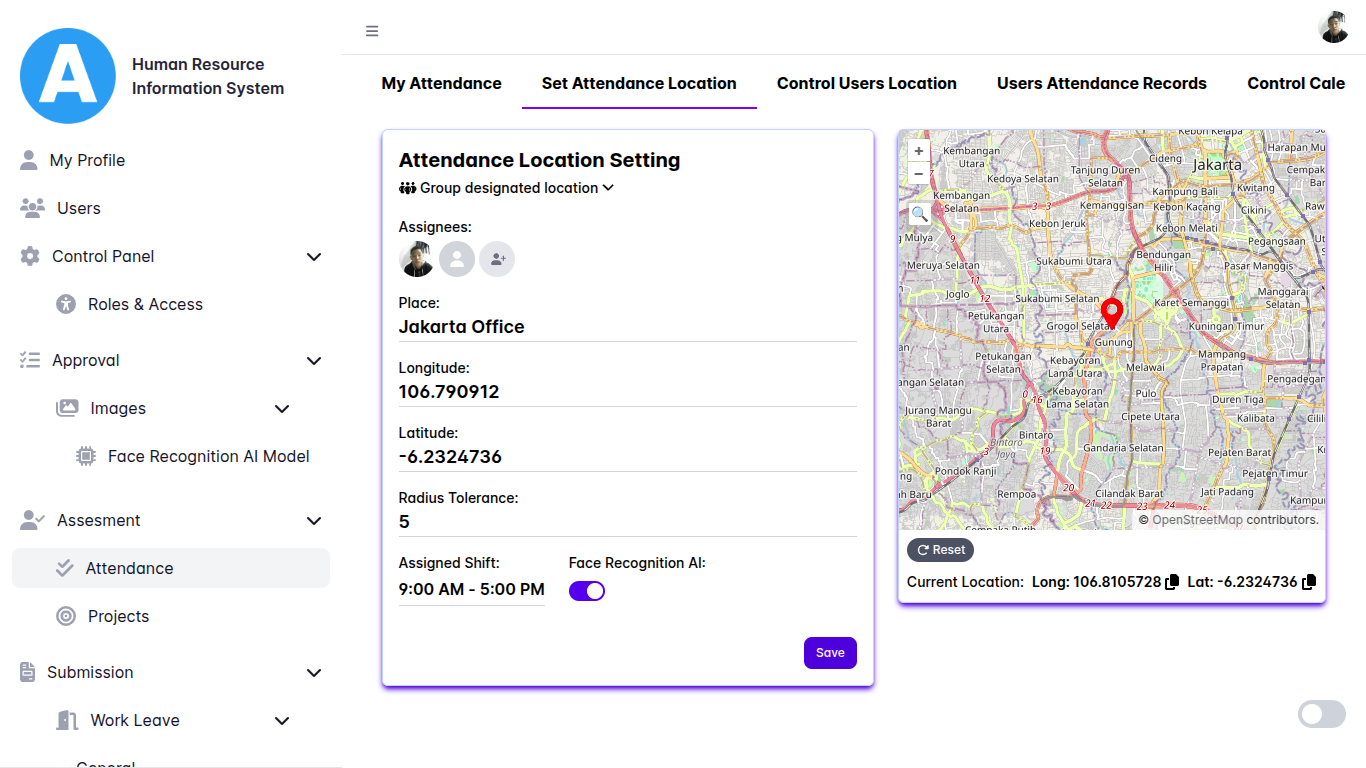Screen dimensions: 1366x768
Task: Click the Assesment person-check icon
Action: pyautogui.click(x=33, y=520)
